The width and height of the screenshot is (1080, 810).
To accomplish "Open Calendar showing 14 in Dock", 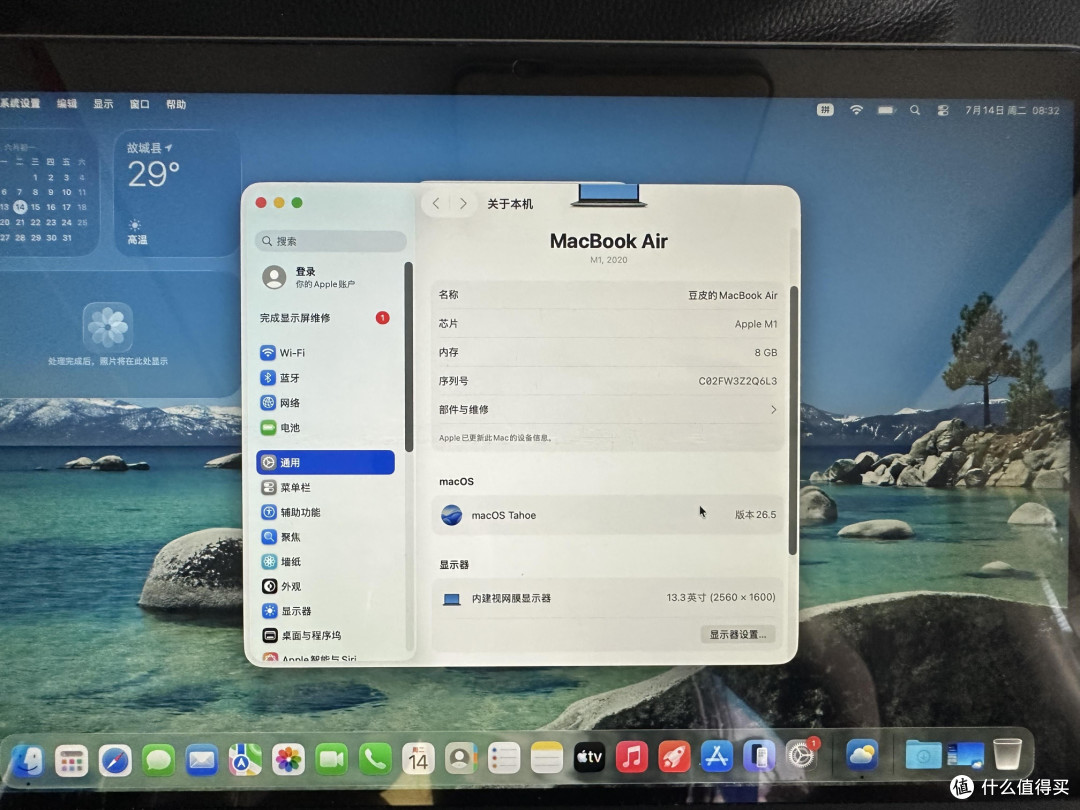I will 418,759.
